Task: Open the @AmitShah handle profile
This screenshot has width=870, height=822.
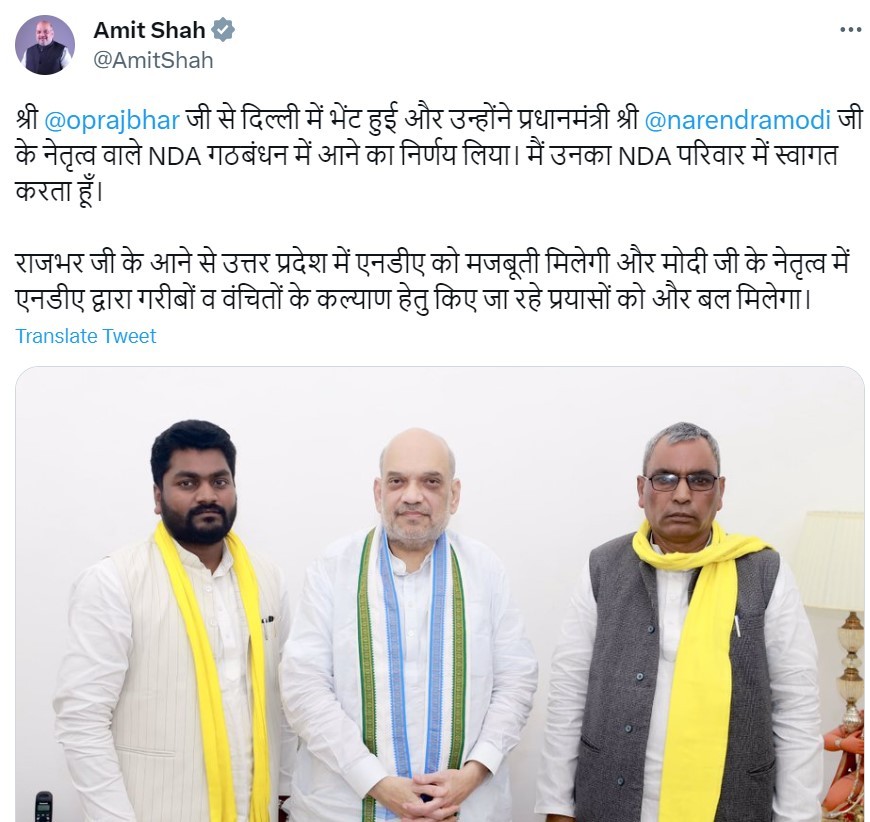Action: click(153, 60)
